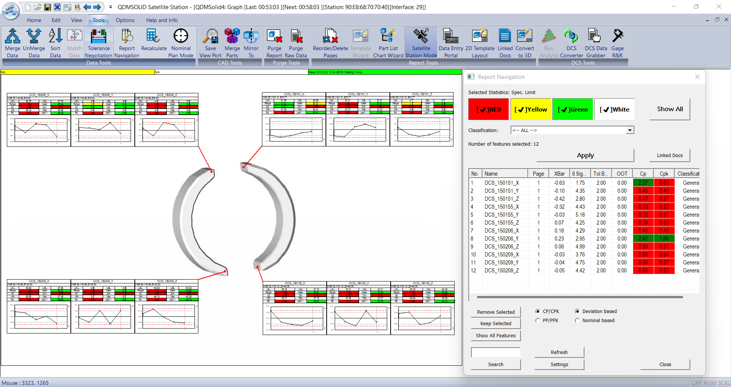This screenshot has width=731, height=387.
Task: Click the Search button
Action: click(x=496, y=364)
